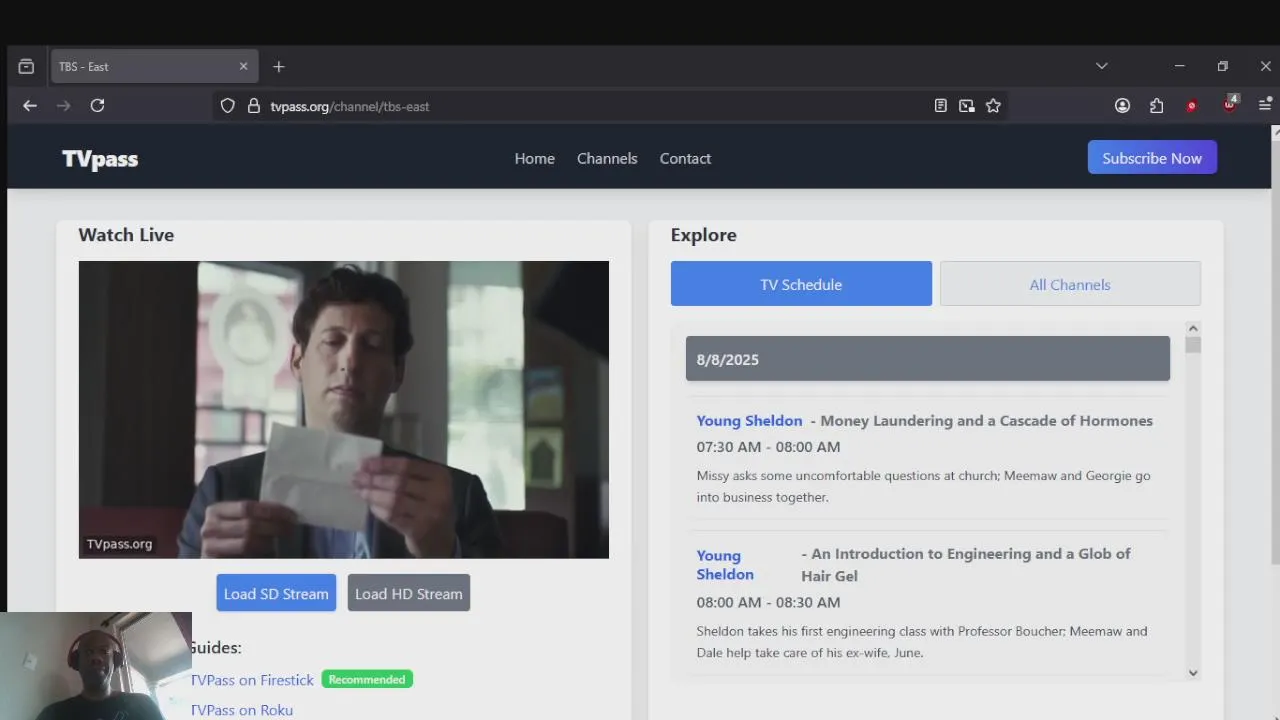Click the 08:00 AM - 08:30 AM time
Viewport: 1280px width, 720px height.
tap(768, 603)
